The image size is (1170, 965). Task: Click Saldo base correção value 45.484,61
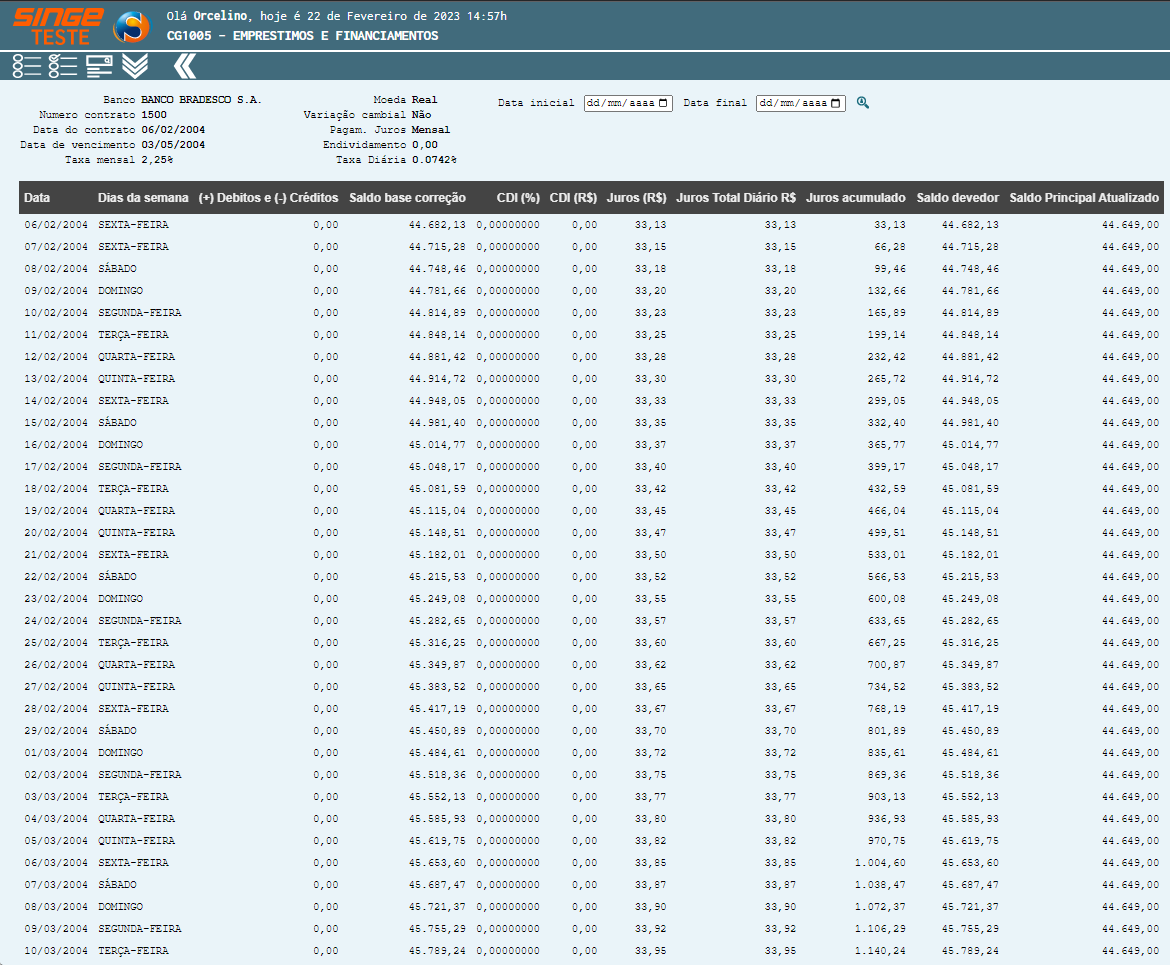pos(437,753)
